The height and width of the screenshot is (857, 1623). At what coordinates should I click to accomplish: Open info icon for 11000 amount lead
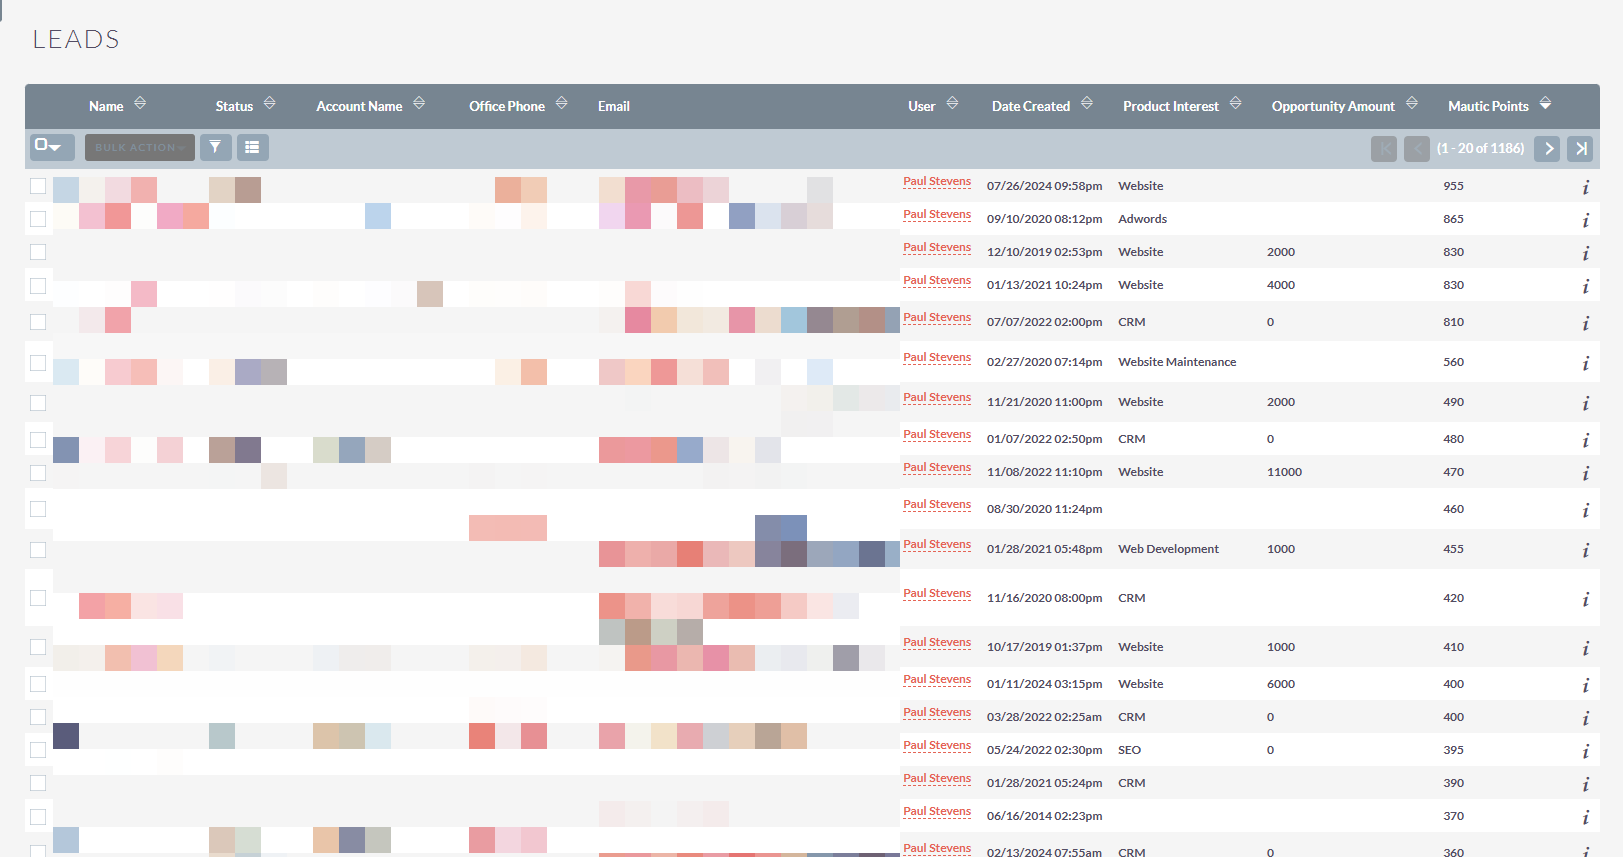(1586, 473)
